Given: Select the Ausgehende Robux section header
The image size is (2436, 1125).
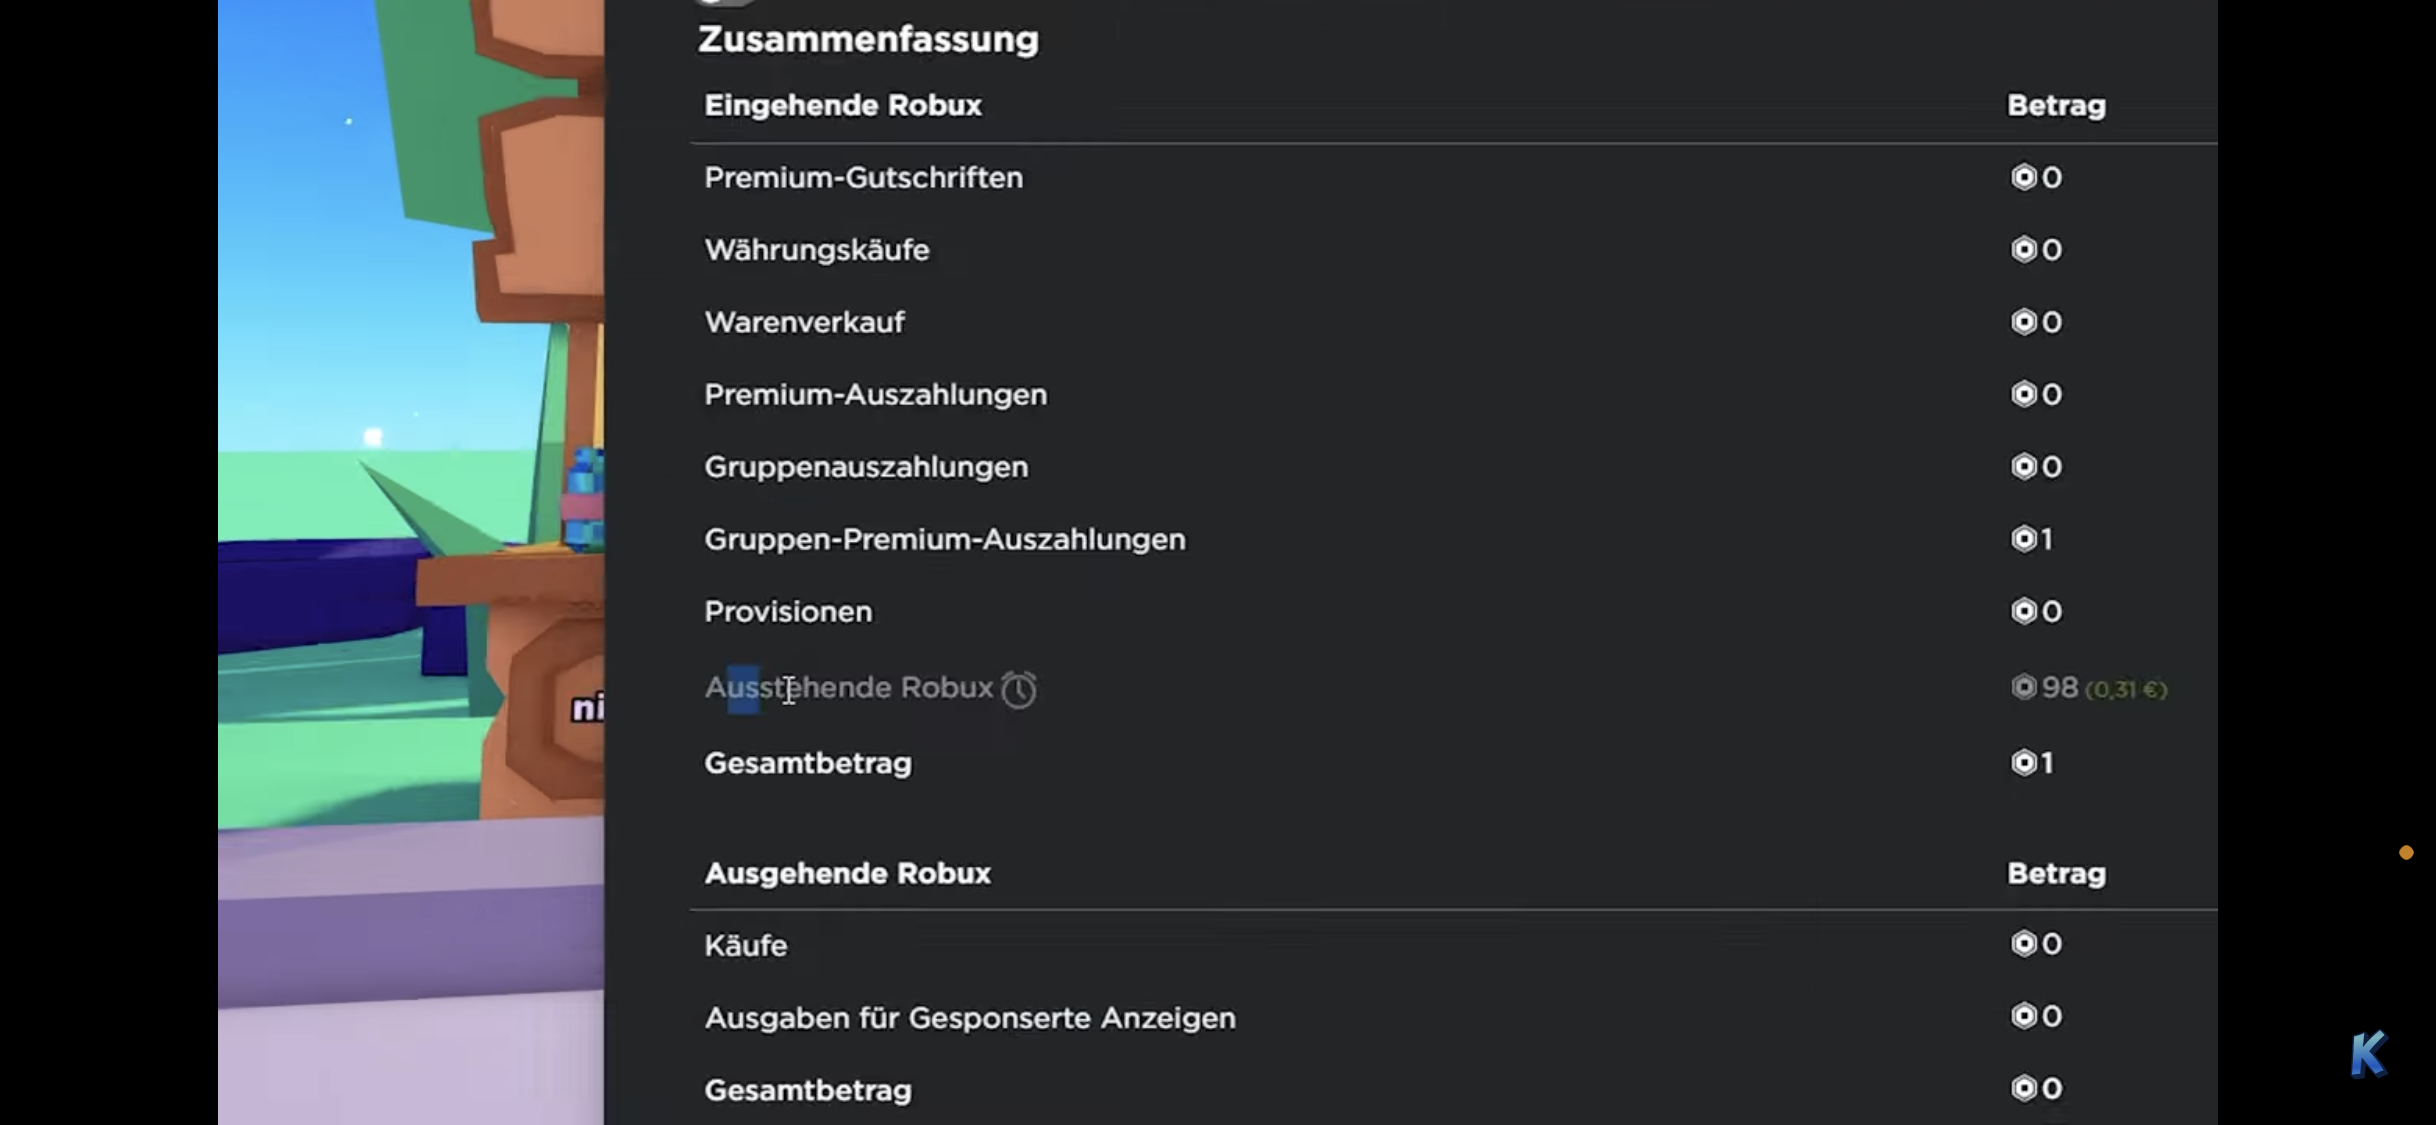Looking at the screenshot, I should [848, 872].
